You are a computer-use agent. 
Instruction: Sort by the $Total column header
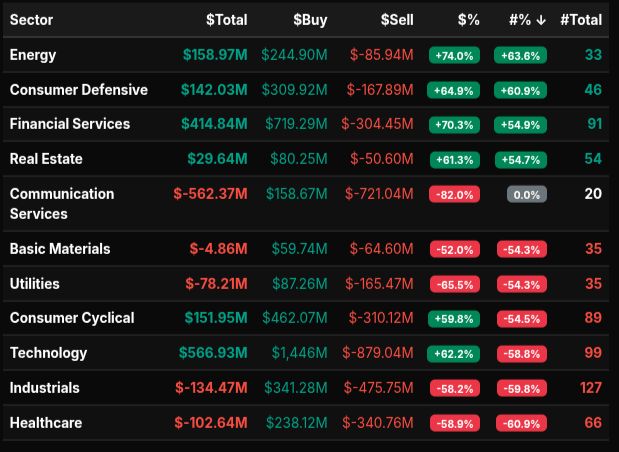coord(226,19)
